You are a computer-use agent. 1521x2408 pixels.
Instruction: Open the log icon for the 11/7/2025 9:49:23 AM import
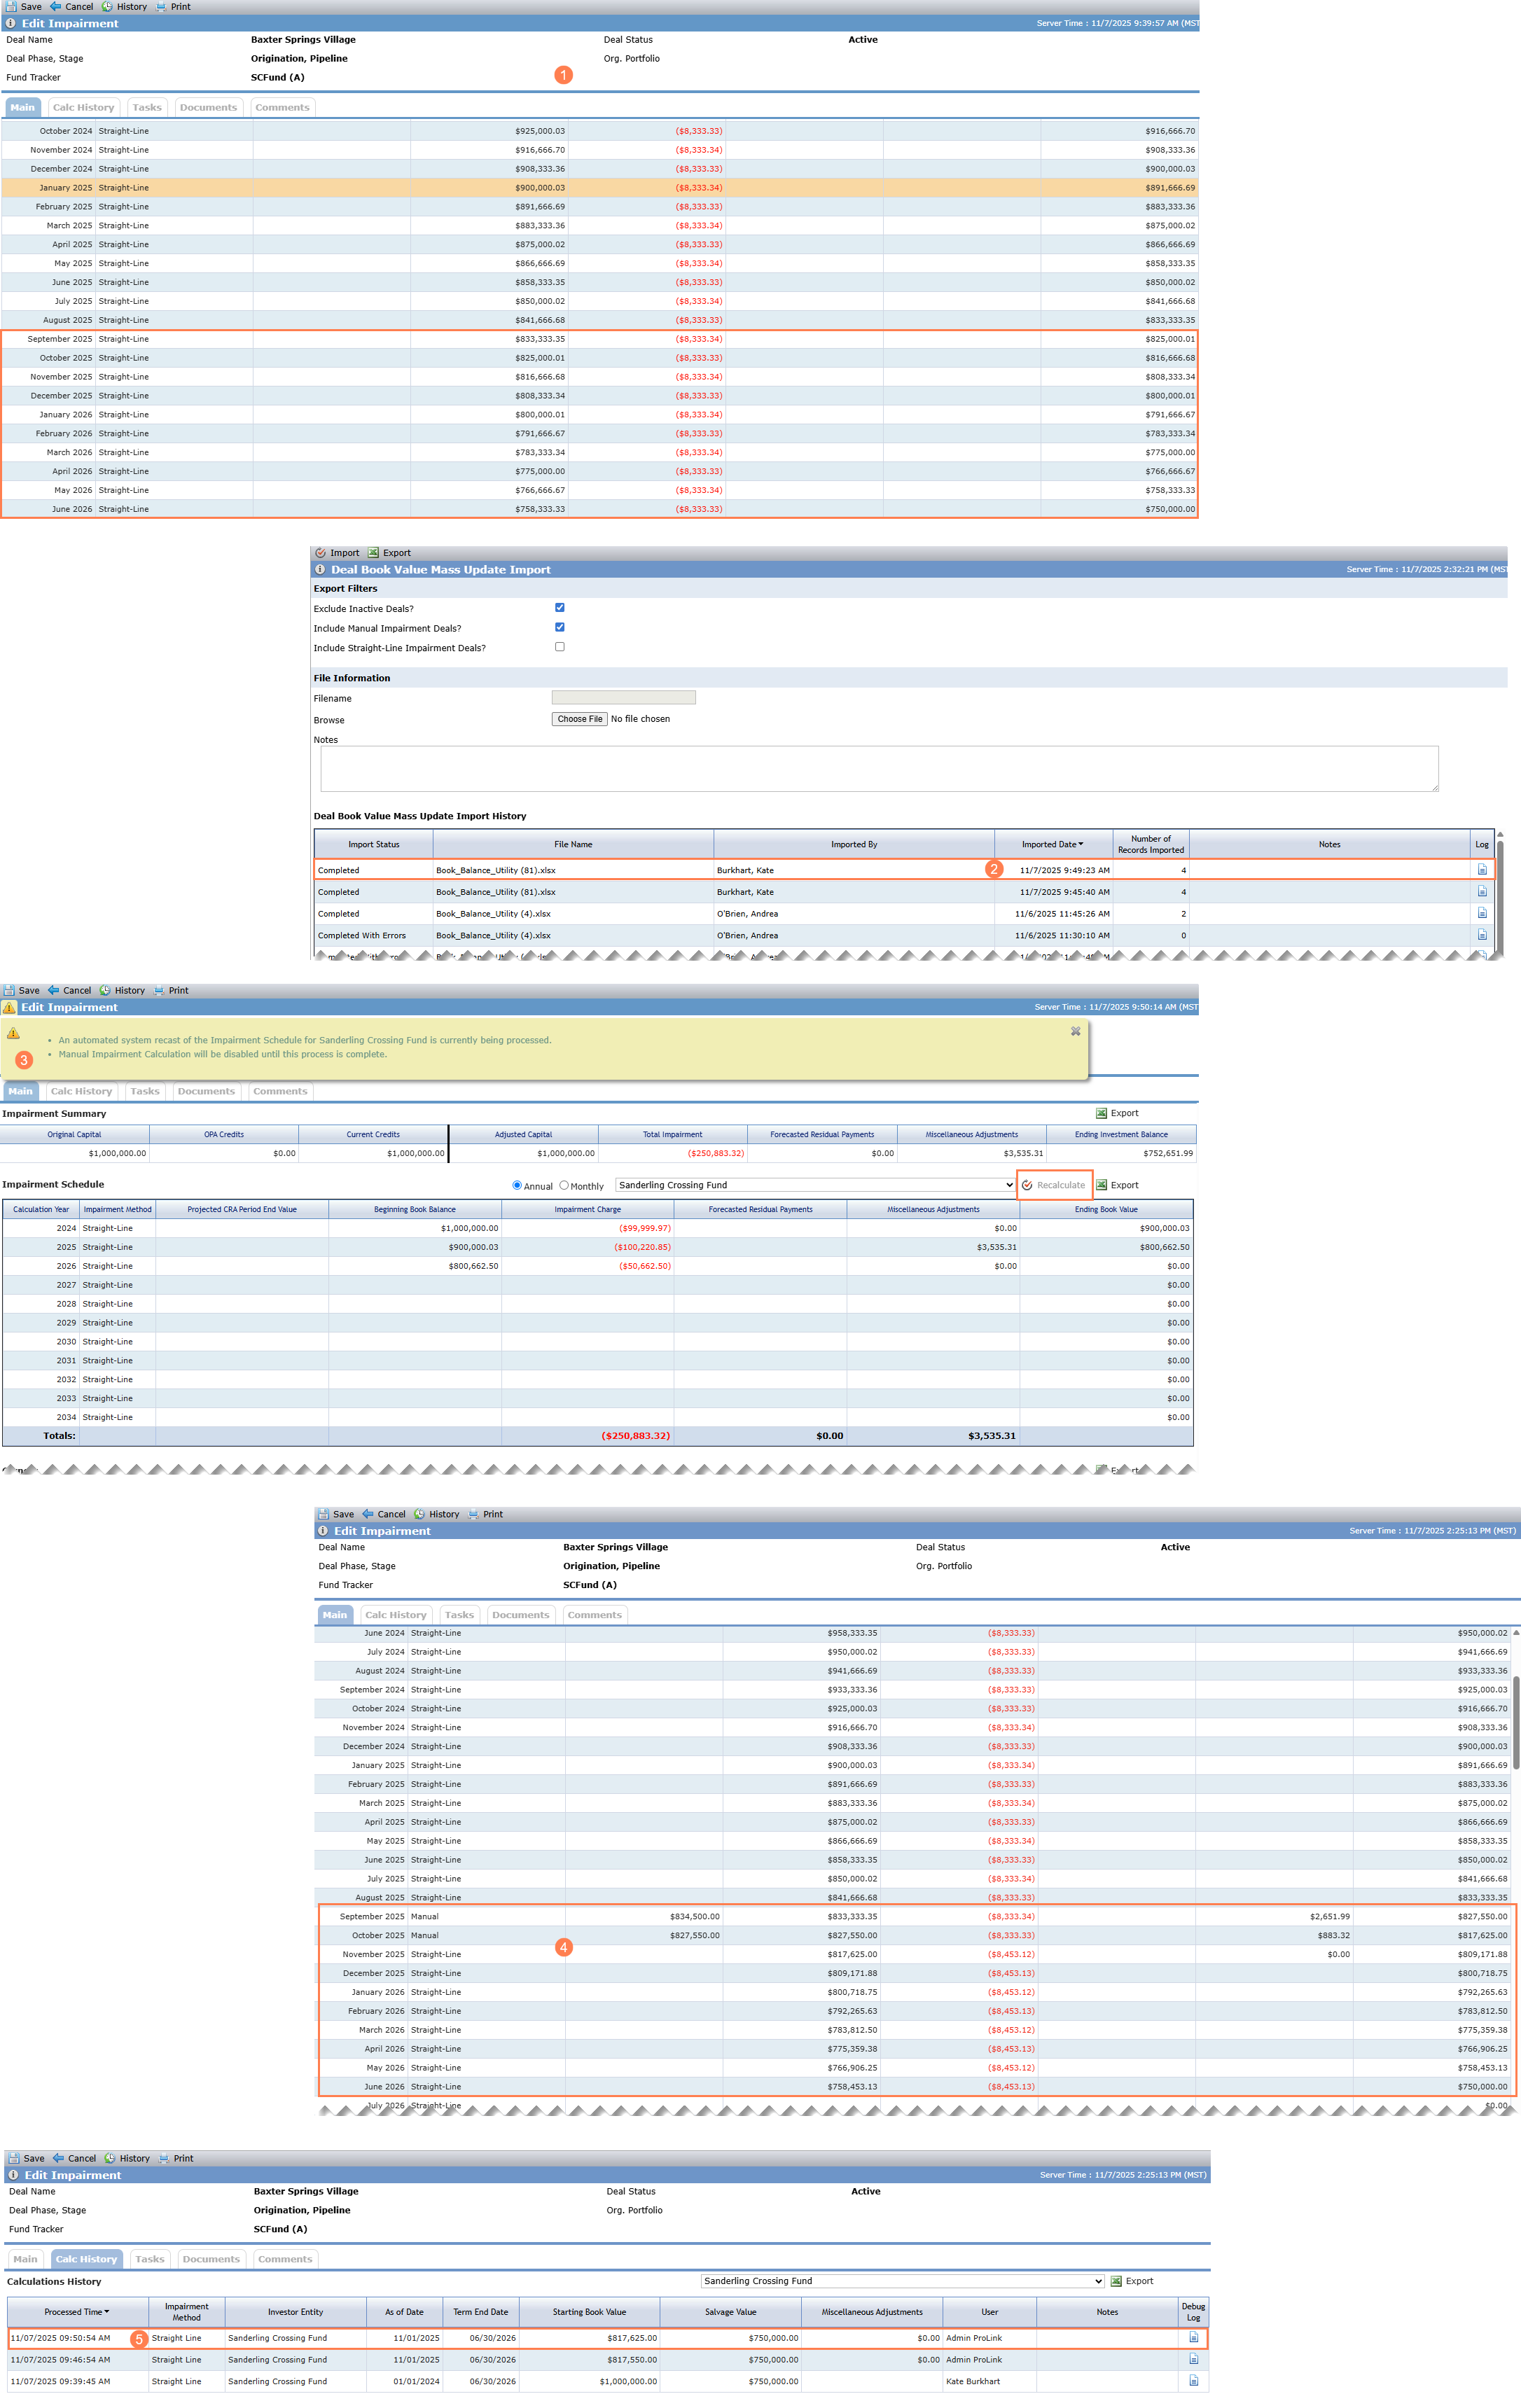1482,870
